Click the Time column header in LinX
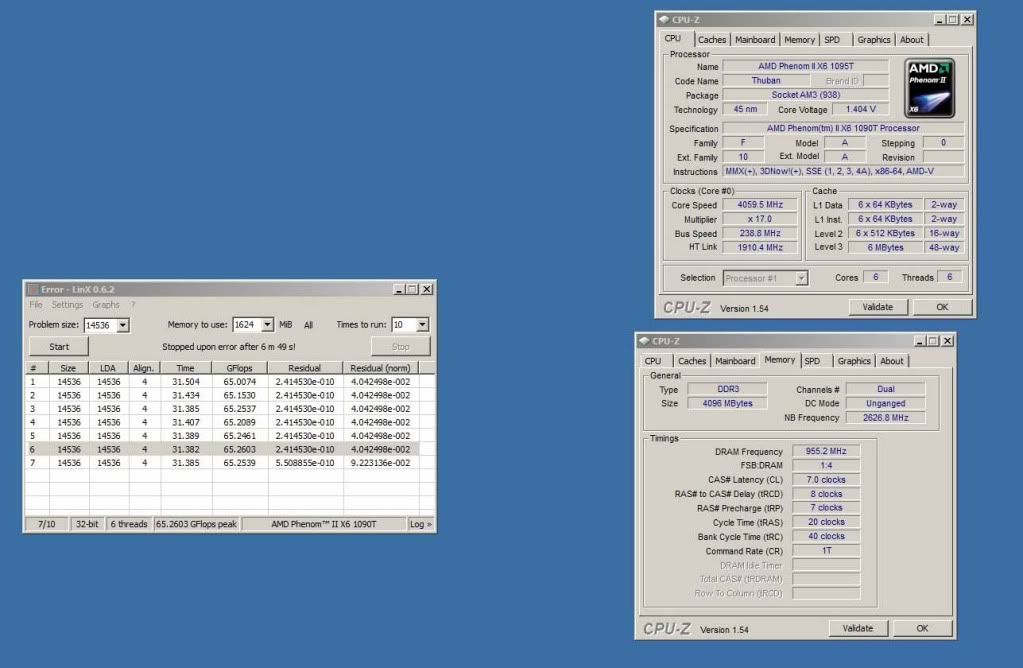Image resolution: width=1023 pixels, height=668 pixels. [x=185, y=368]
